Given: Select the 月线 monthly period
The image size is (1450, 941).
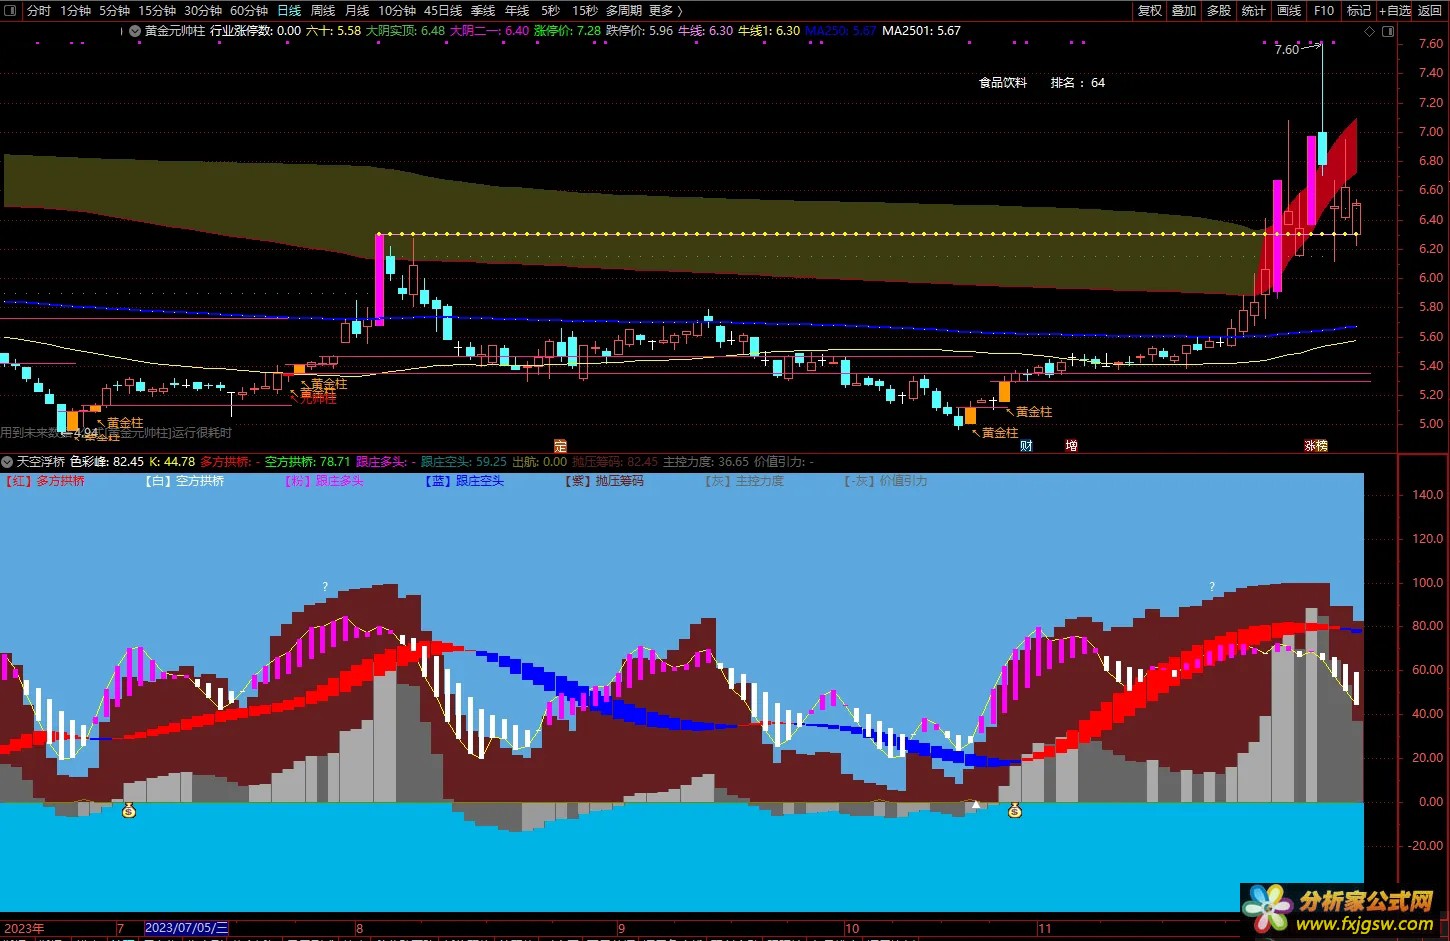Looking at the screenshot, I should coord(357,10).
